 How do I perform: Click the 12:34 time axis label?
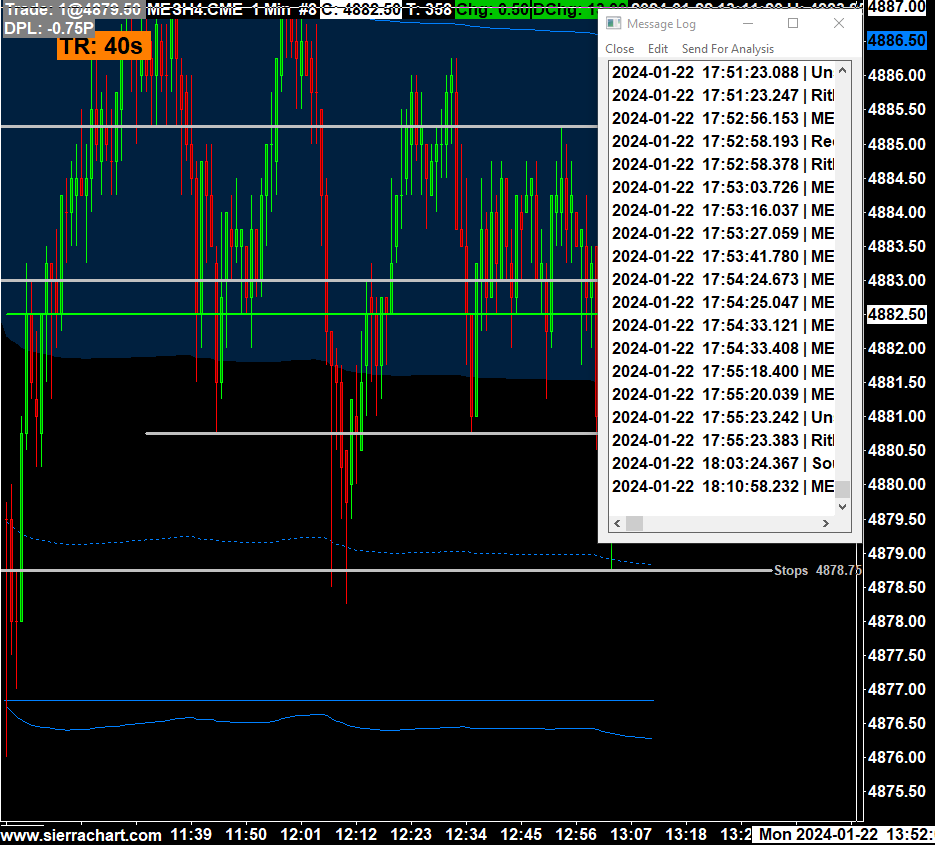pyautogui.click(x=466, y=834)
